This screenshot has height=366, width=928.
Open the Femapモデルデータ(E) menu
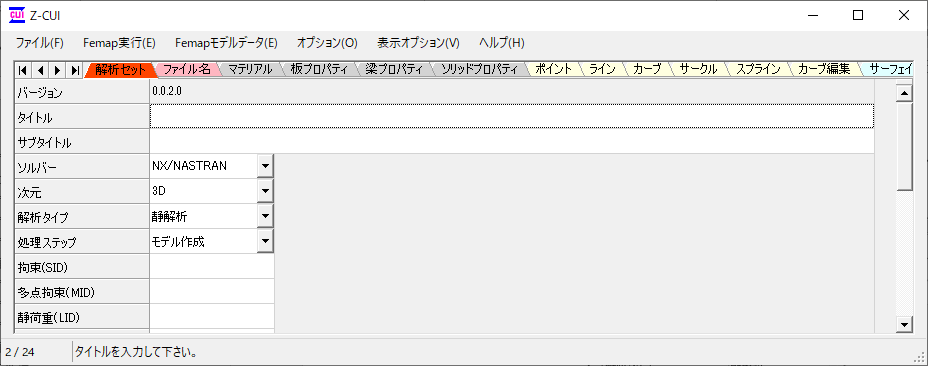point(226,43)
